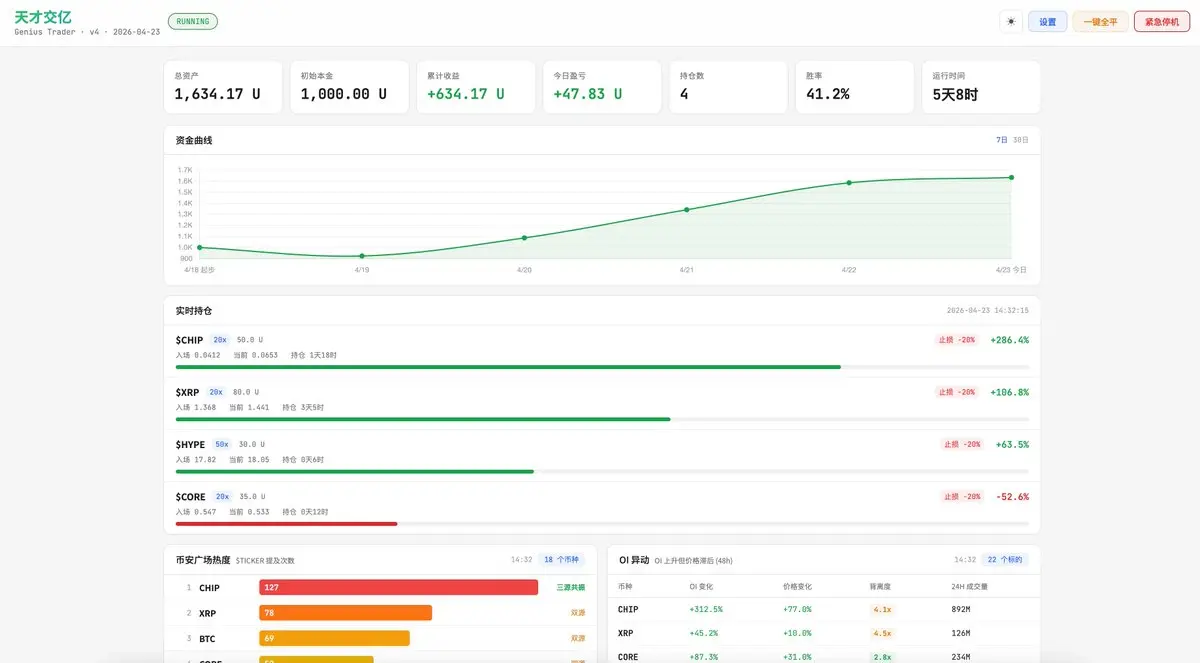Viewport: 1200px width, 663px height.
Task: Select the $CHIP position row
Action: pos(601,348)
